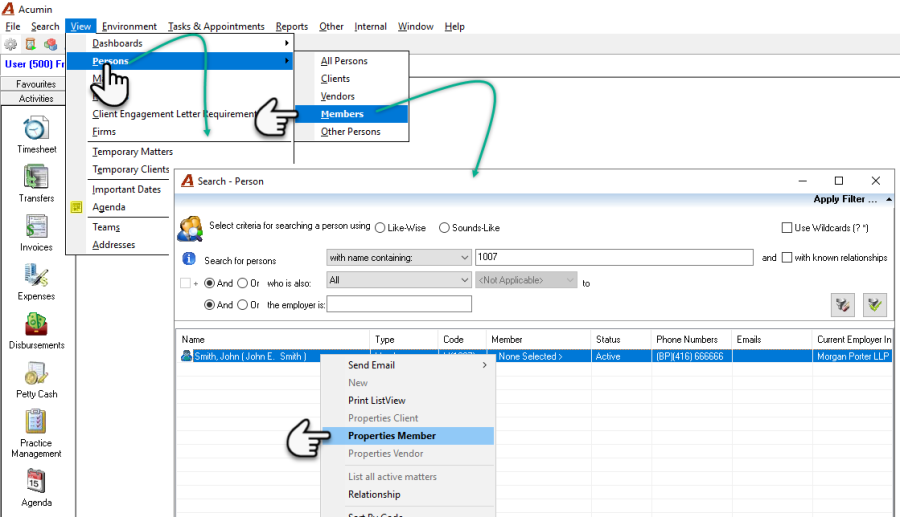Viewport: 900px width, 517px height.
Task: Click the person search icon in dialog
Action: point(191,228)
